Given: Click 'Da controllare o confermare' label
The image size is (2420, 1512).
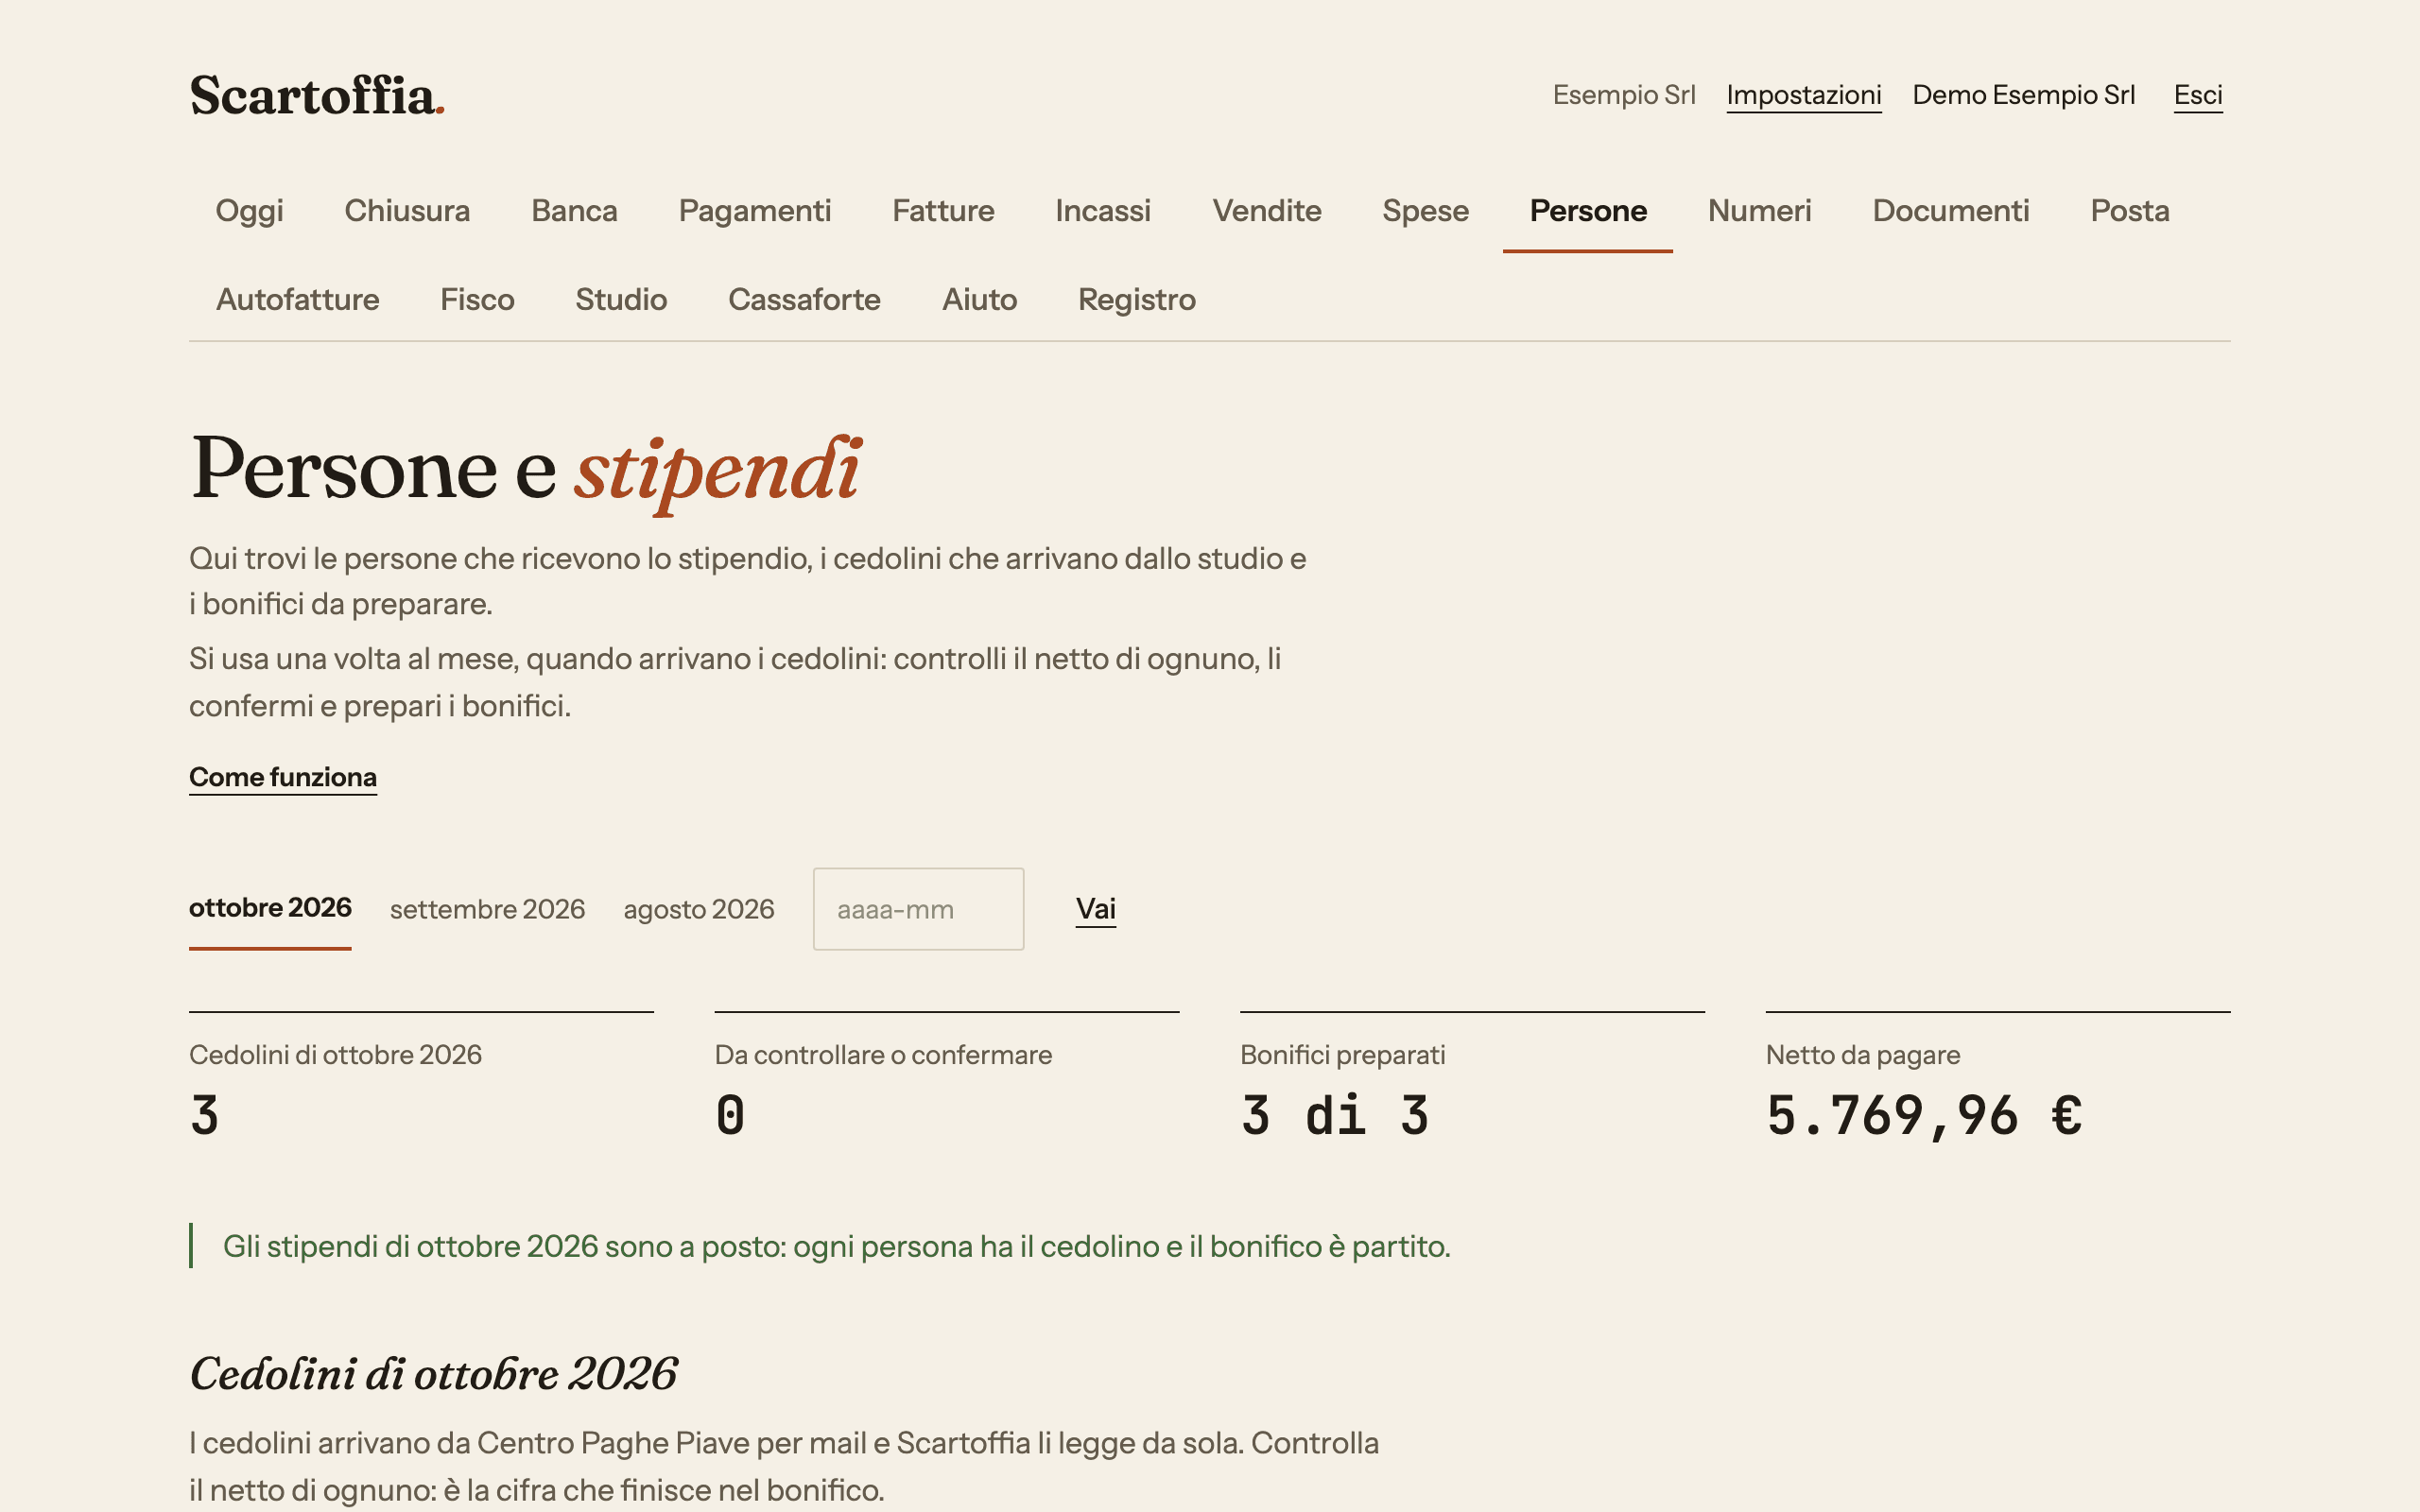Looking at the screenshot, I should (x=882, y=1055).
